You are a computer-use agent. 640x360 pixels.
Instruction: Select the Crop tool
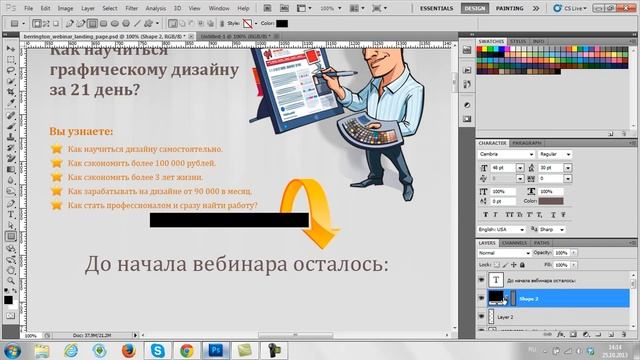tap(11, 92)
